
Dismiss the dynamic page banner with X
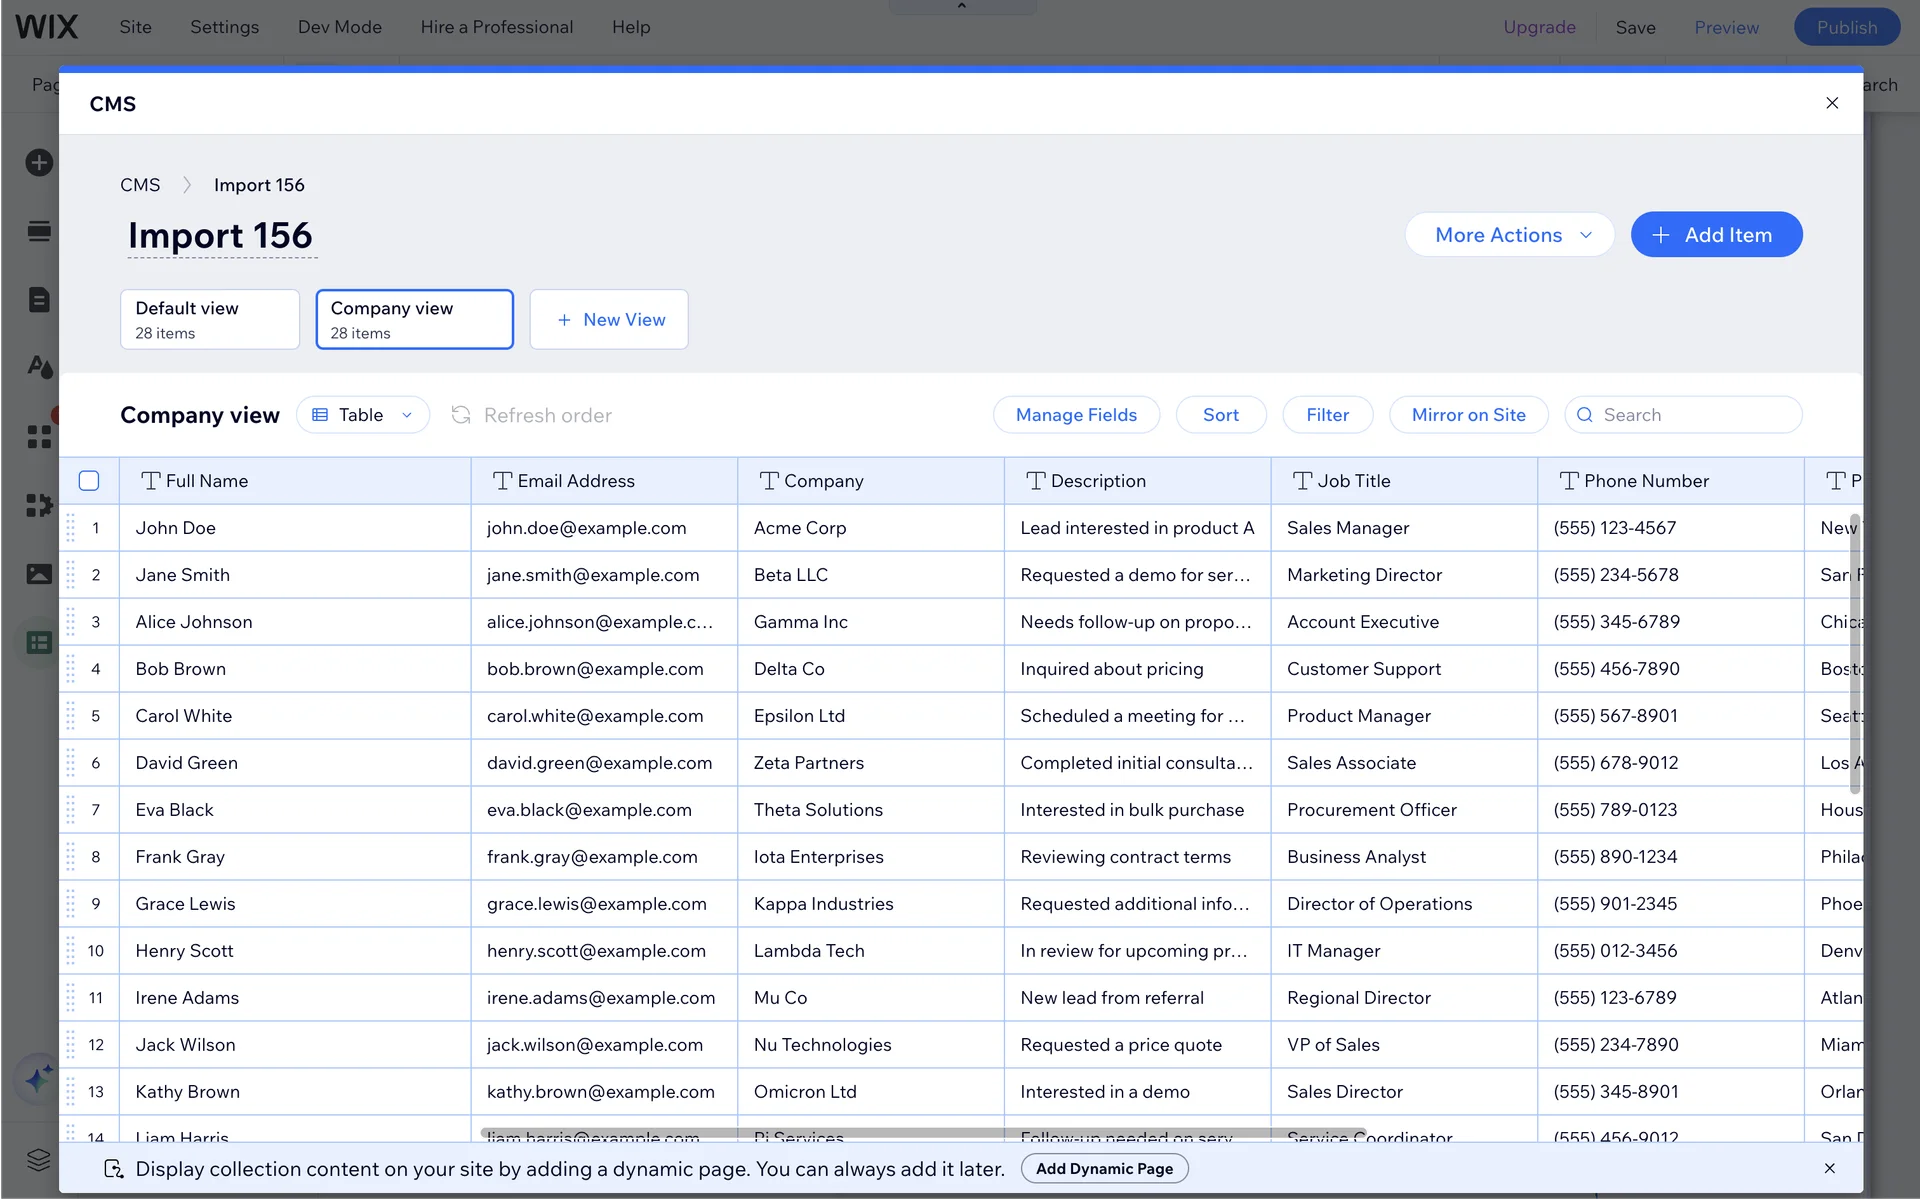[1829, 1168]
